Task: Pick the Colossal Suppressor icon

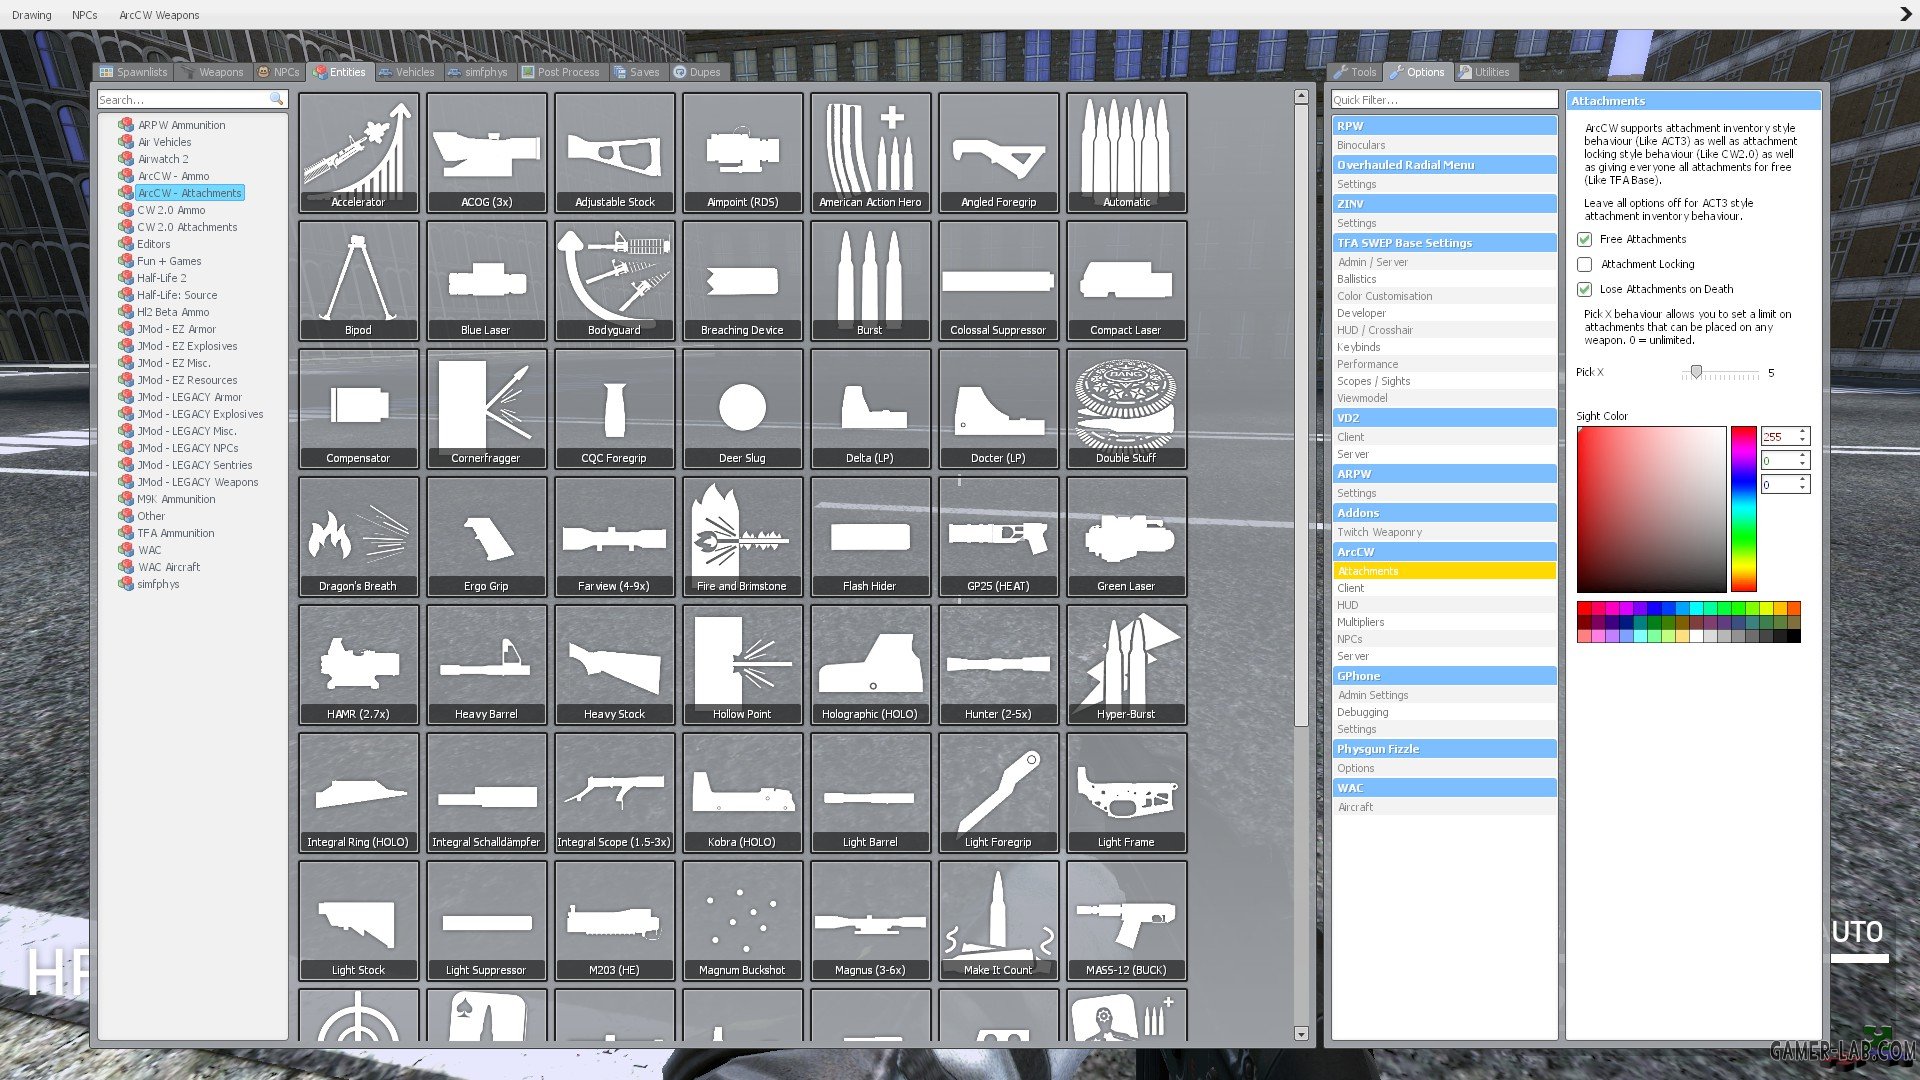Action: pos(998,280)
